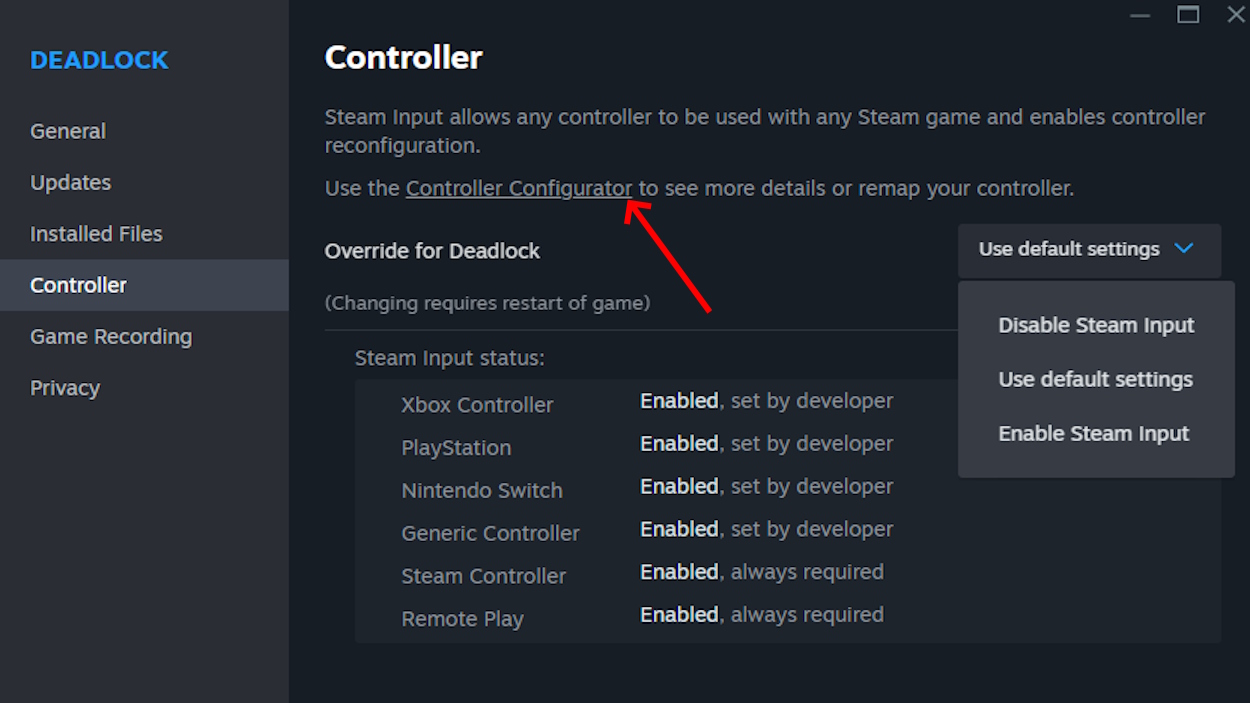The width and height of the screenshot is (1250, 703).
Task: Open Game Recording settings
Action: 111,336
